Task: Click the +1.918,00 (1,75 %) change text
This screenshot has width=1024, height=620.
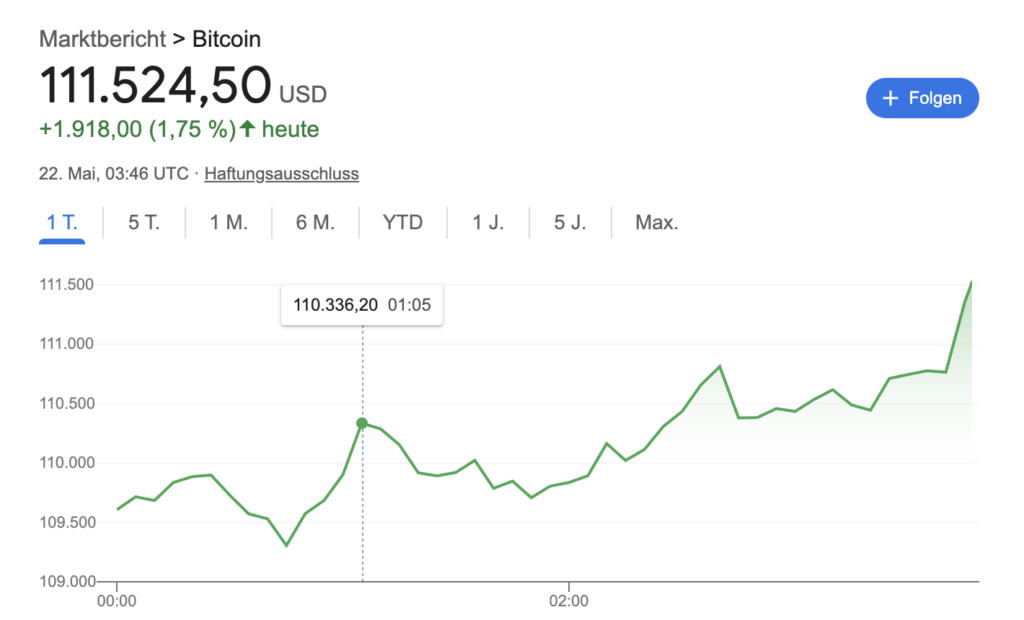Action: click(137, 129)
